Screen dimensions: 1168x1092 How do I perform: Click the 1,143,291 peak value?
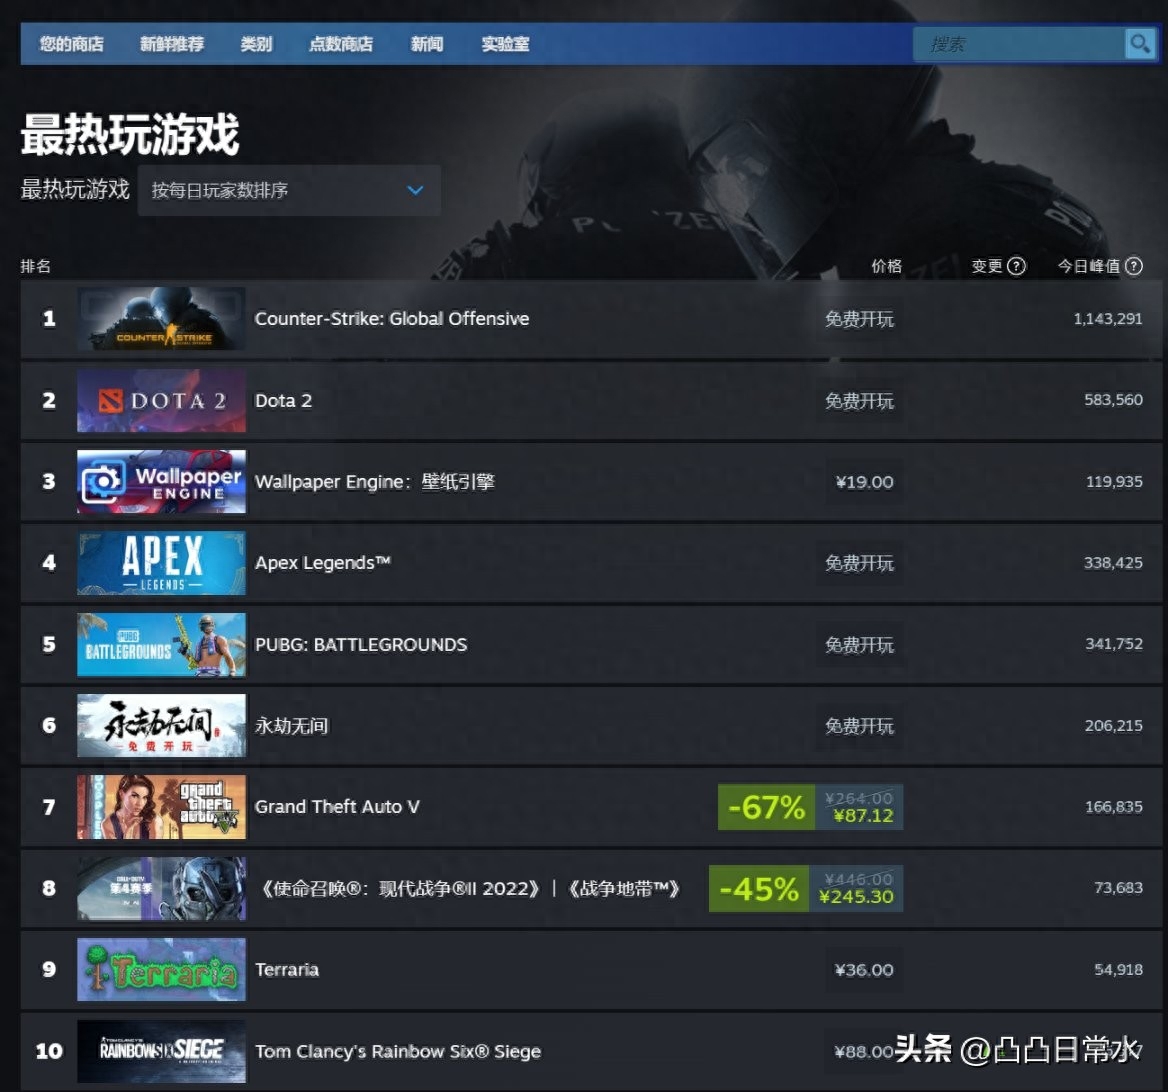click(x=1108, y=319)
